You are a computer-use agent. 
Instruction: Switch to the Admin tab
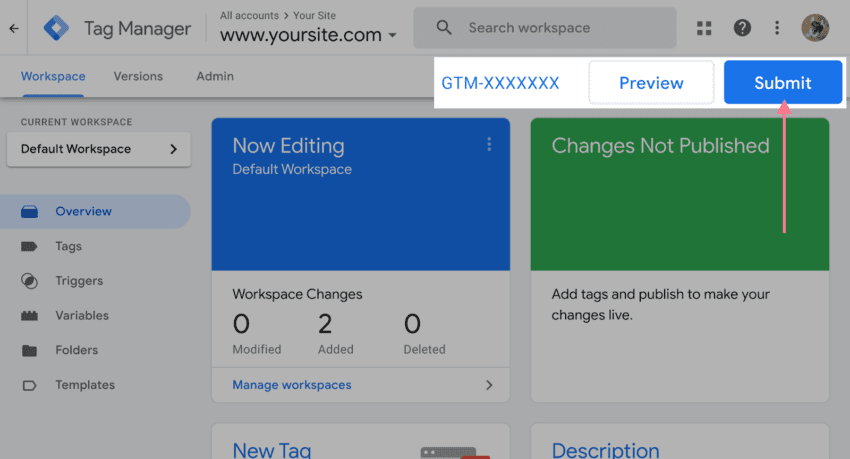coord(215,76)
